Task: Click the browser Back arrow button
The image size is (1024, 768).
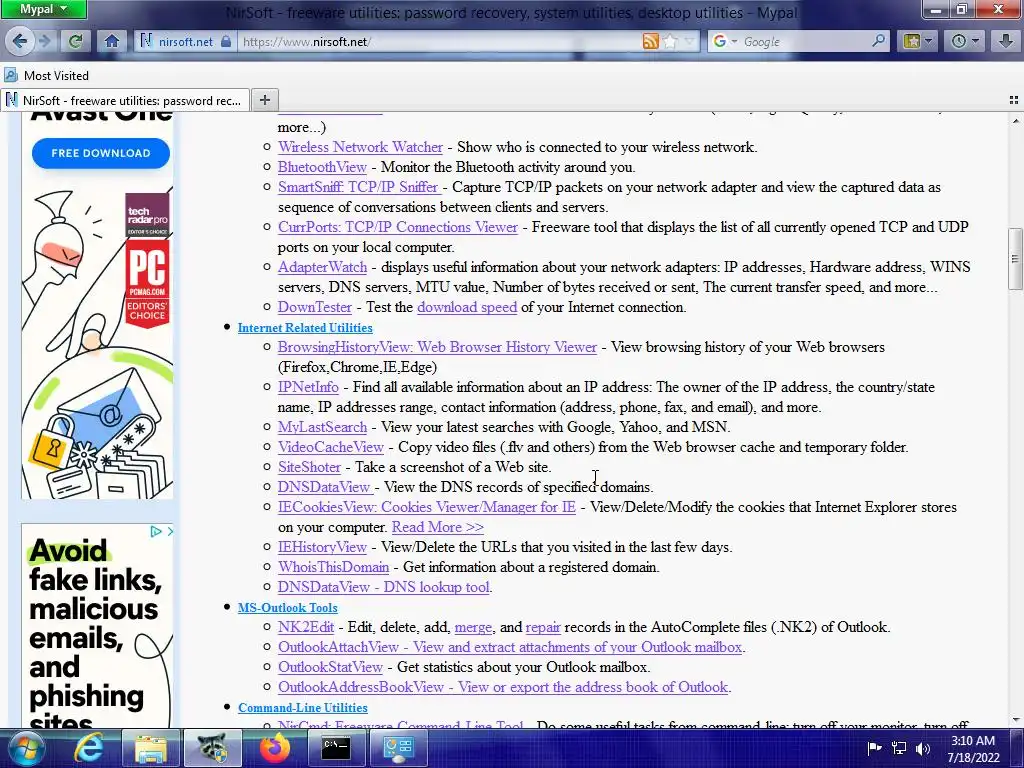Action: pyautogui.click(x=19, y=42)
